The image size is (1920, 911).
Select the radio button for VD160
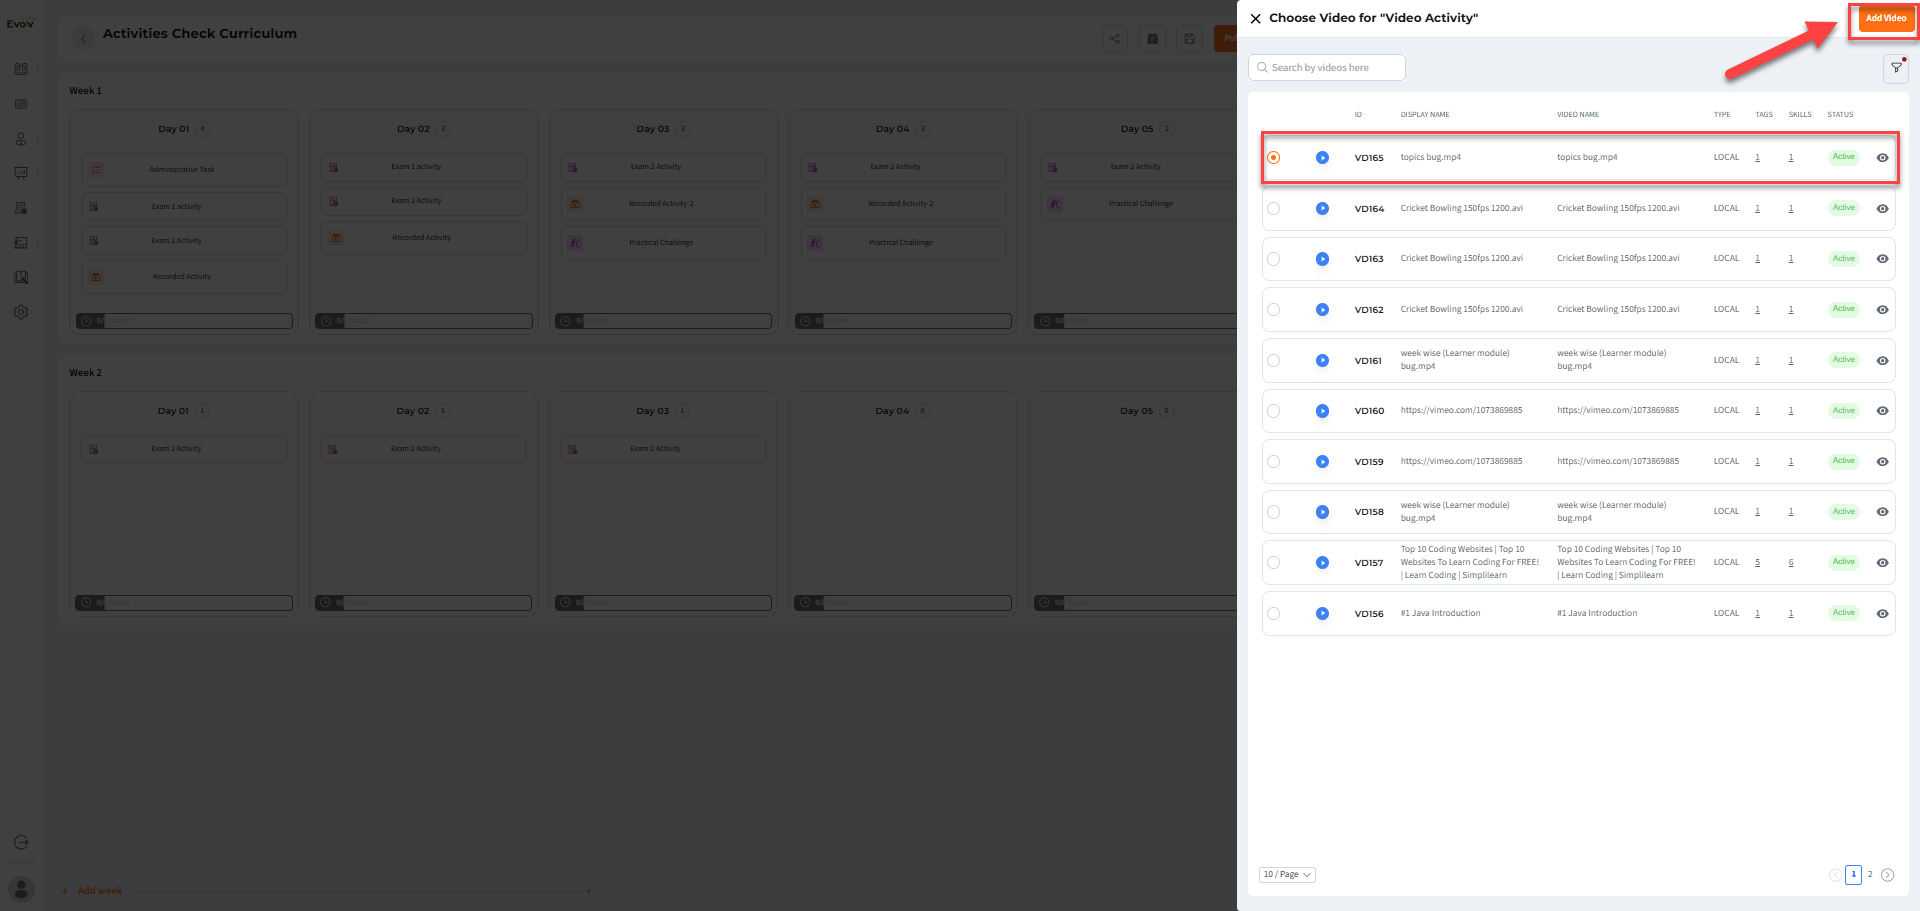tap(1273, 411)
